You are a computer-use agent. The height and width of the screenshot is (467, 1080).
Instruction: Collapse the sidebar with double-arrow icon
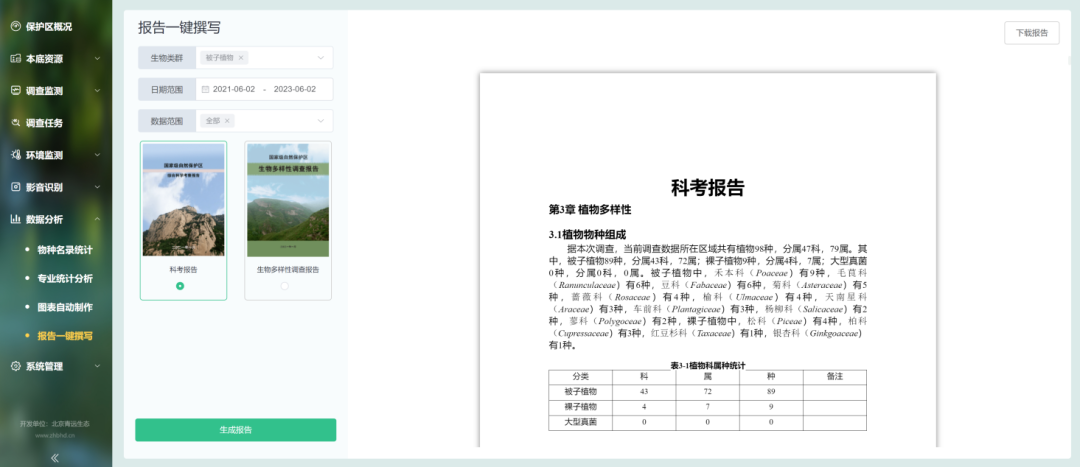pos(55,457)
